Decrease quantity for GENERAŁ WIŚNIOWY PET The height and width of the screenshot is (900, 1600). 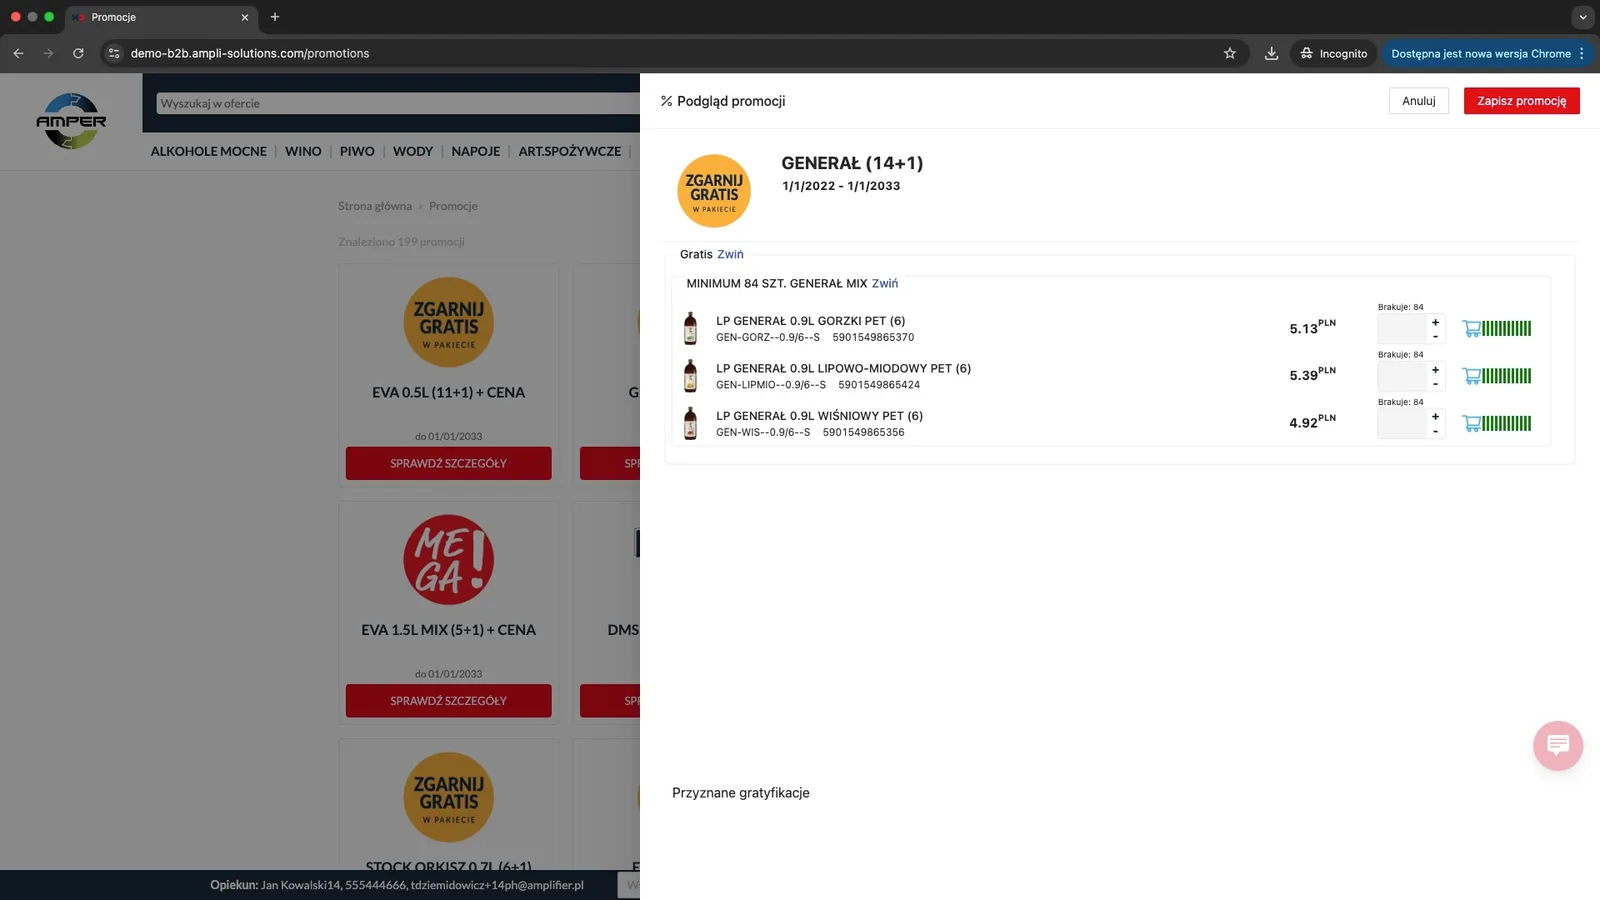(x=1435, y=431)
